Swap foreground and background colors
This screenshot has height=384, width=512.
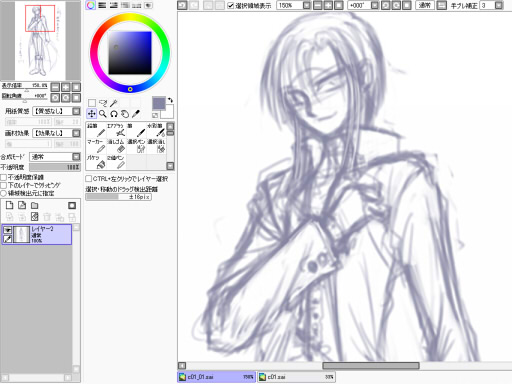point(170,100)
